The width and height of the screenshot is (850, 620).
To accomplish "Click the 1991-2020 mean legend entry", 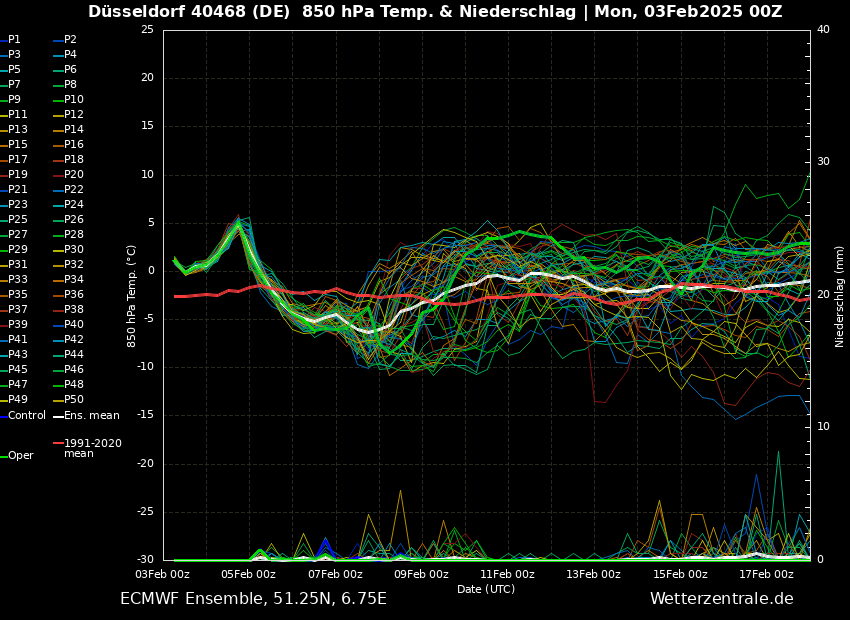I will point(92,448).
